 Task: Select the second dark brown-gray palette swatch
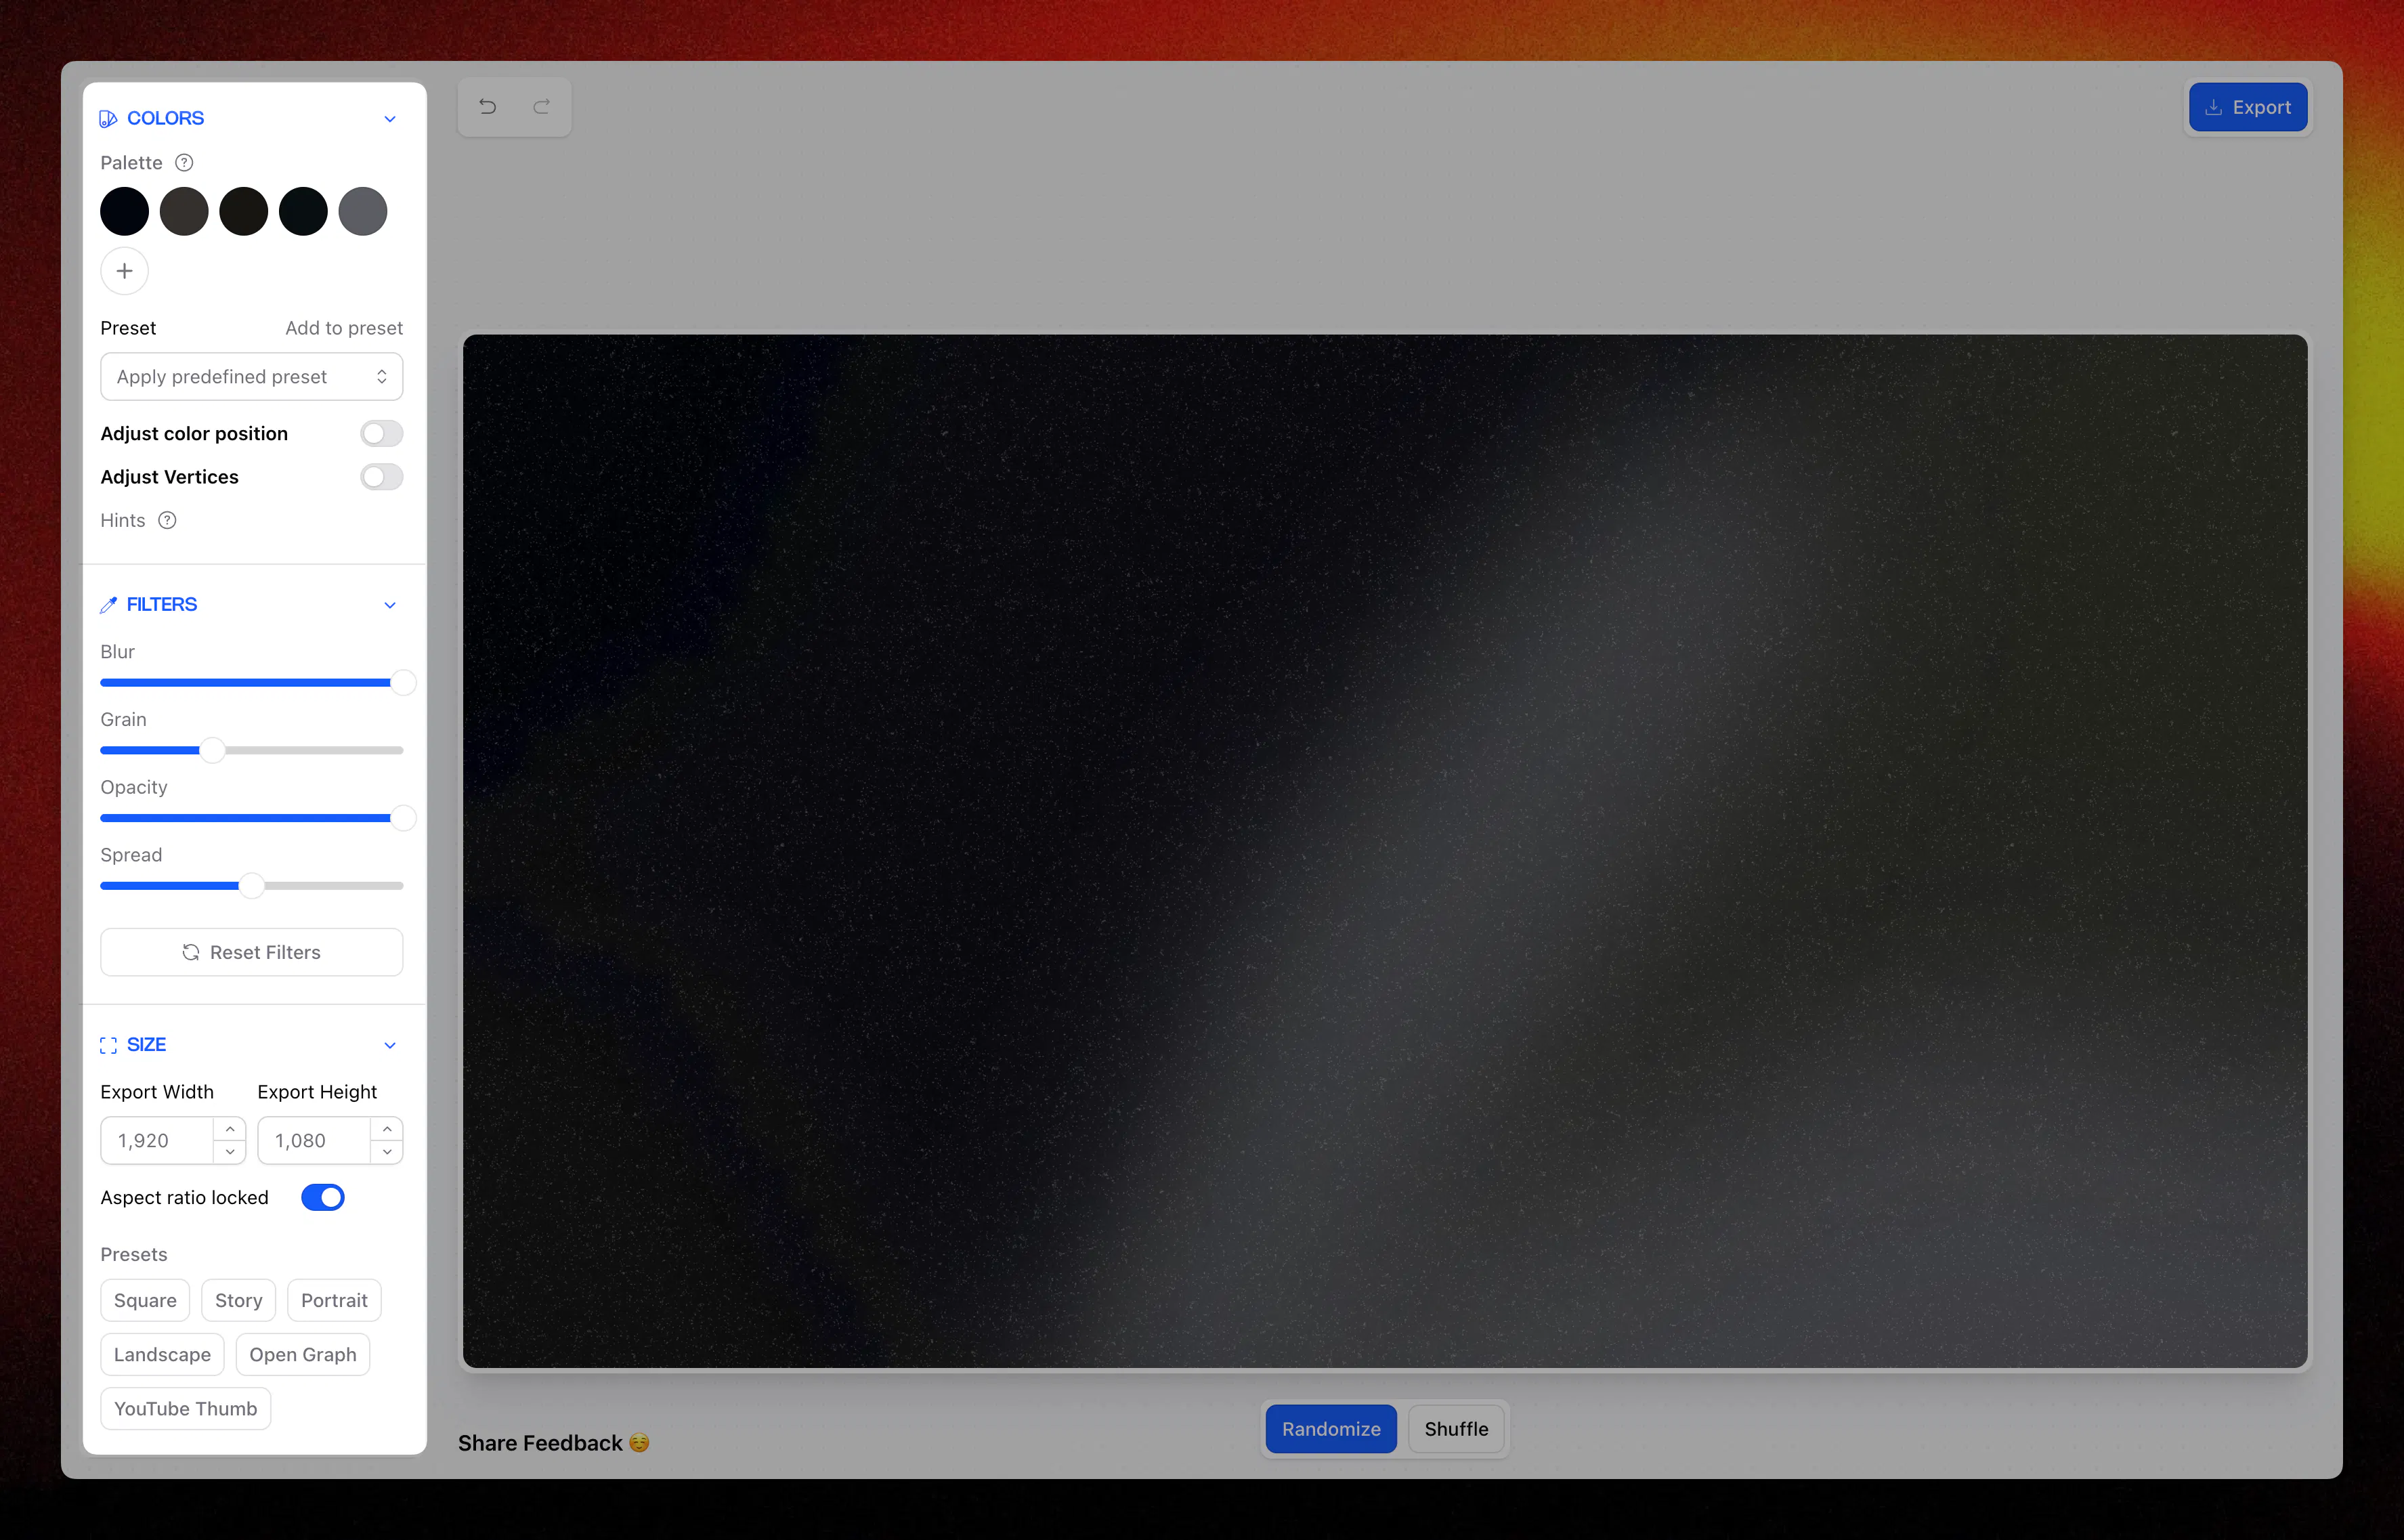[x=184, y=211]
